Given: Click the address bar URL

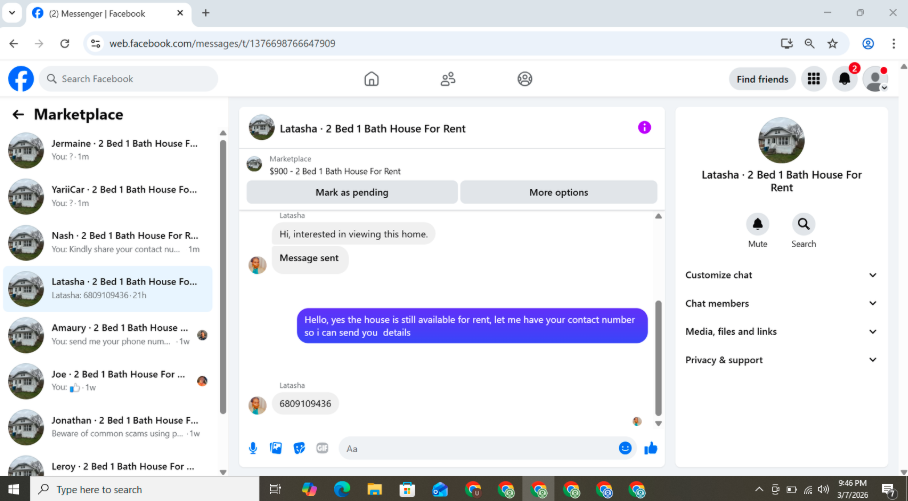Looking at the screenshot, I should tap(222, 43).
